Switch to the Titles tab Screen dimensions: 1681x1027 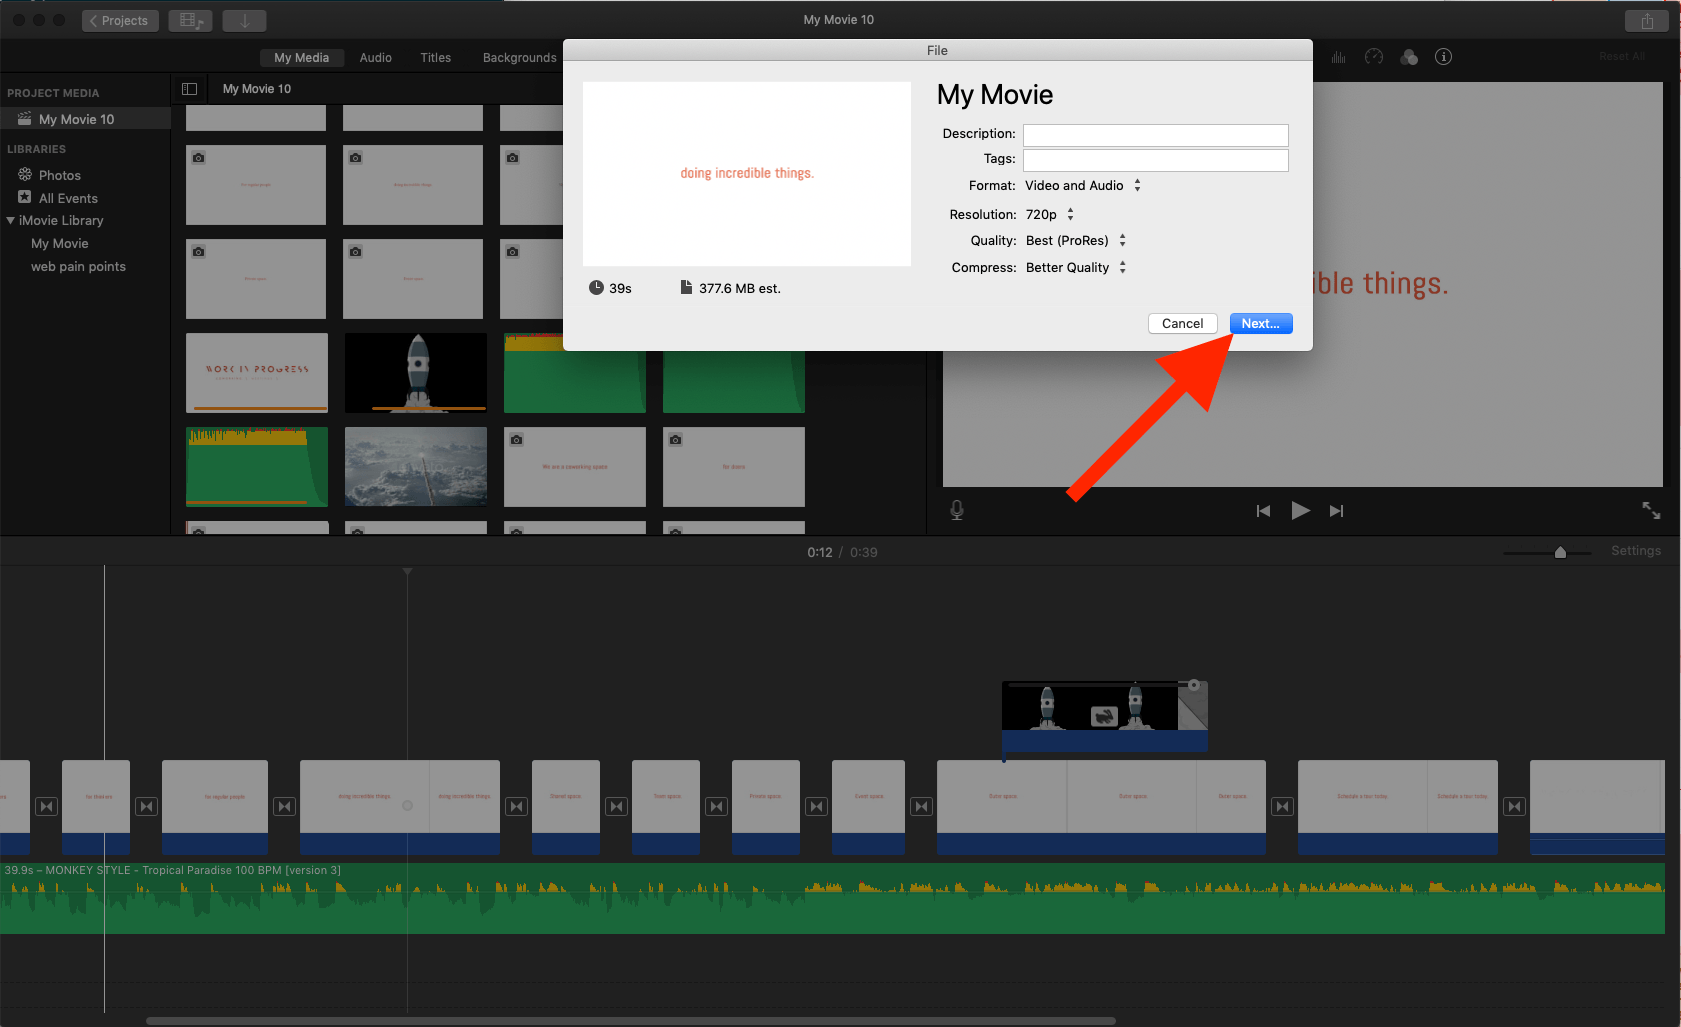coord(435,58)
